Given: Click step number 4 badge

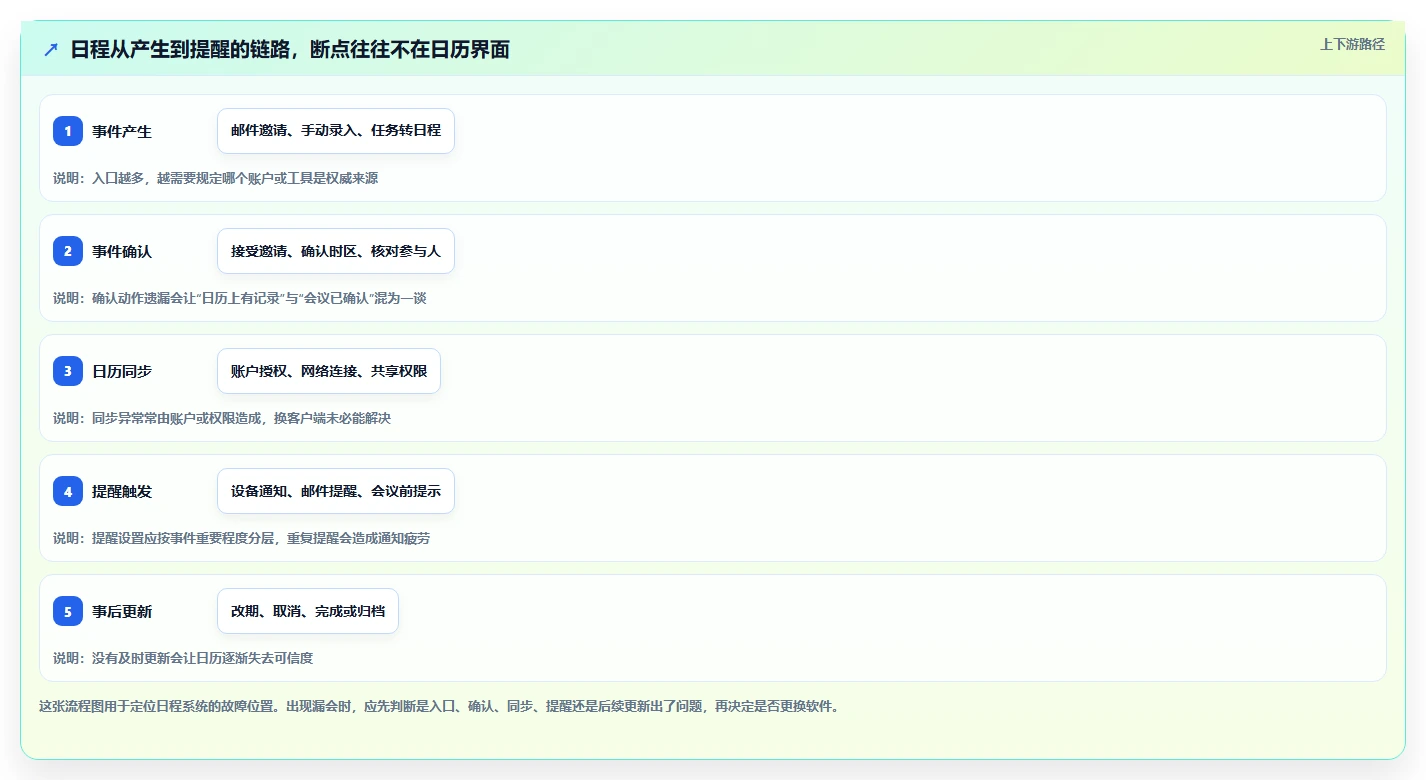Looking at the screenshot, I should coord(68,491).
